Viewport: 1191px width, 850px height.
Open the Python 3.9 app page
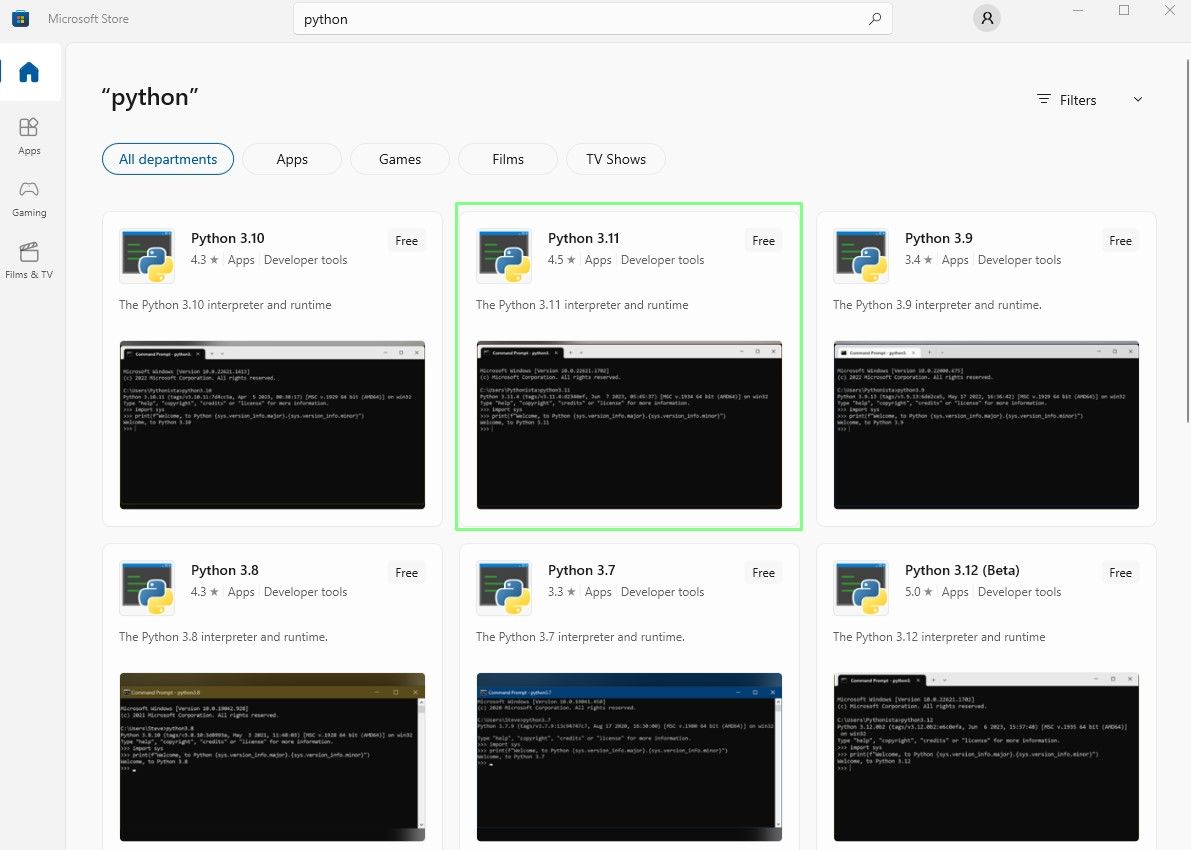tap(938, 238)
